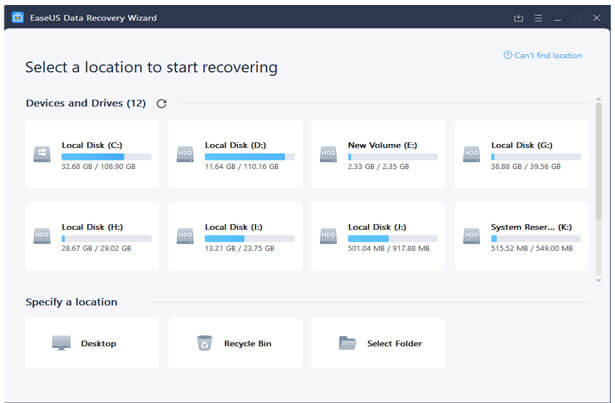Select the Local Disk (D:) label
This screenshot has height=403, width=615.
tap(235, 145)
